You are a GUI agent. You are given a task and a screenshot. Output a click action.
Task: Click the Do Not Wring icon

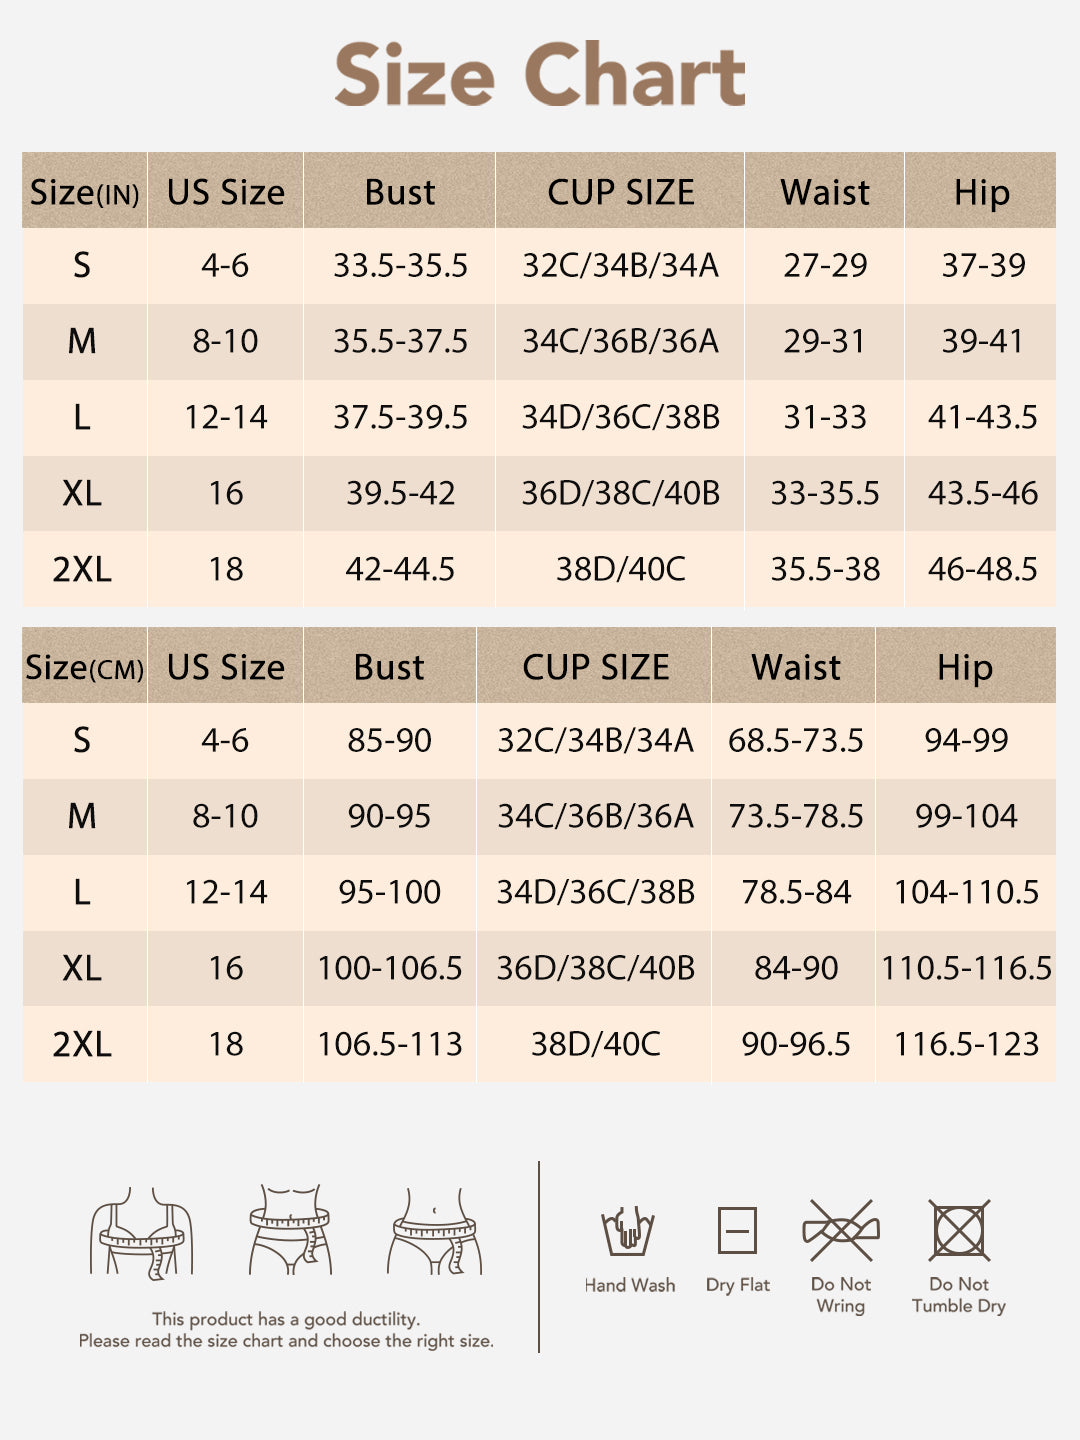(841, 1230)
